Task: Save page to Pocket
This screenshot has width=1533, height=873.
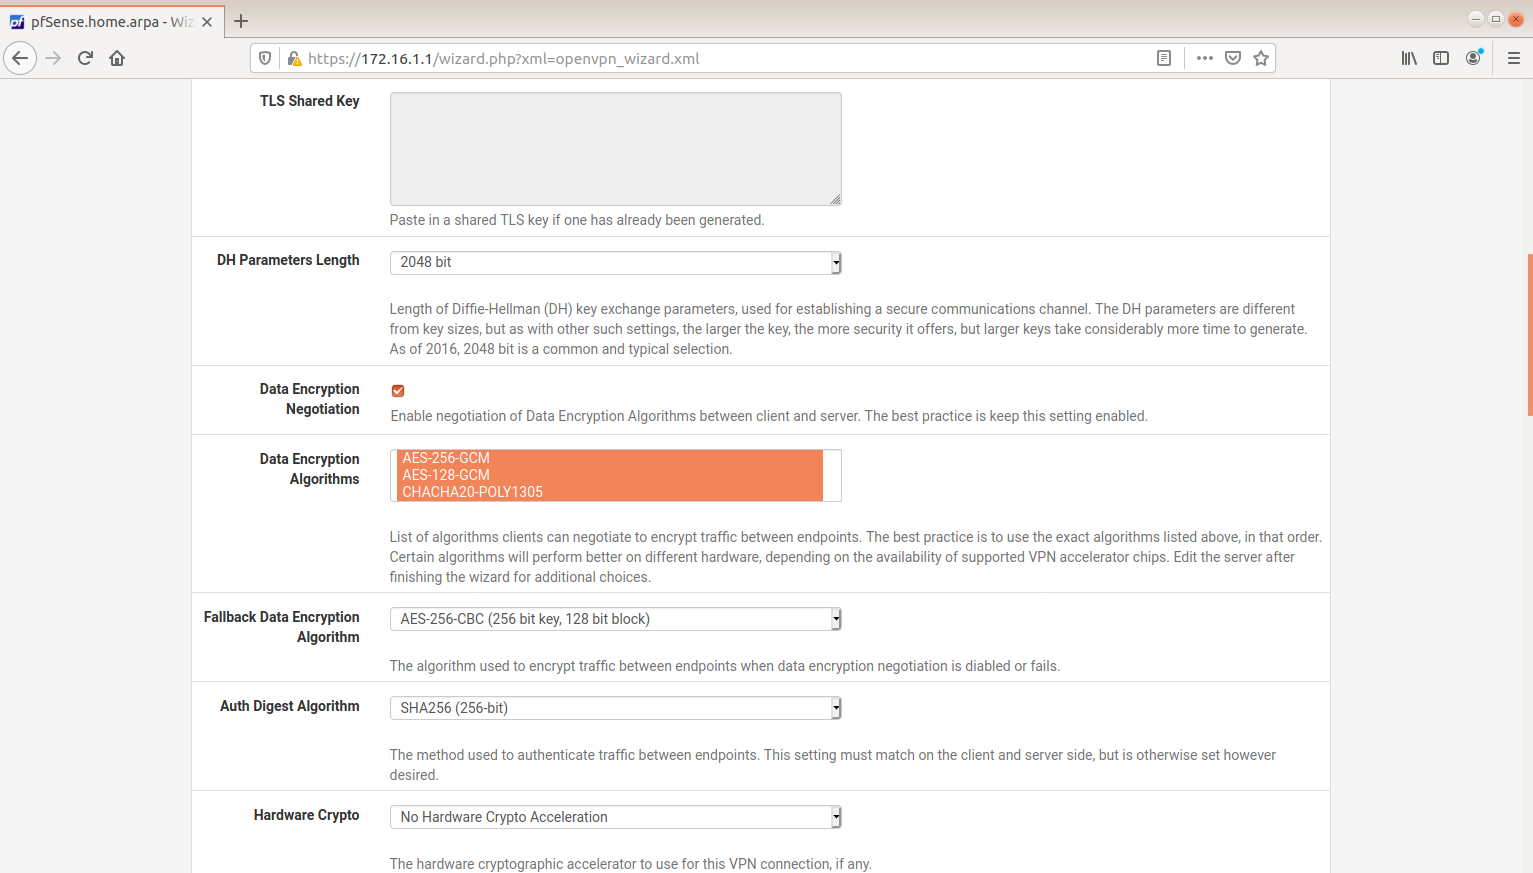Action: pyautogui.click(x=1233, y=58)
